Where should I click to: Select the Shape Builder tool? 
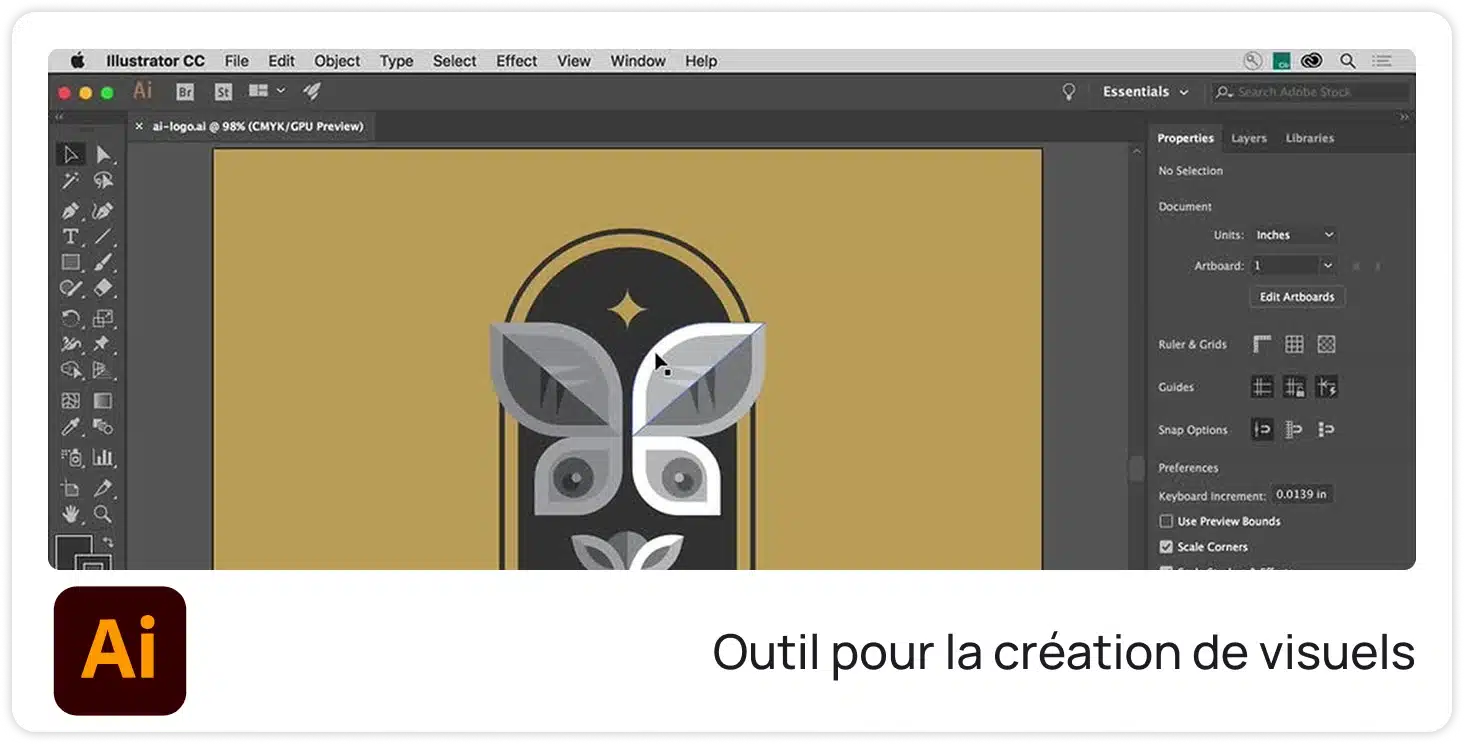[71, 371]
